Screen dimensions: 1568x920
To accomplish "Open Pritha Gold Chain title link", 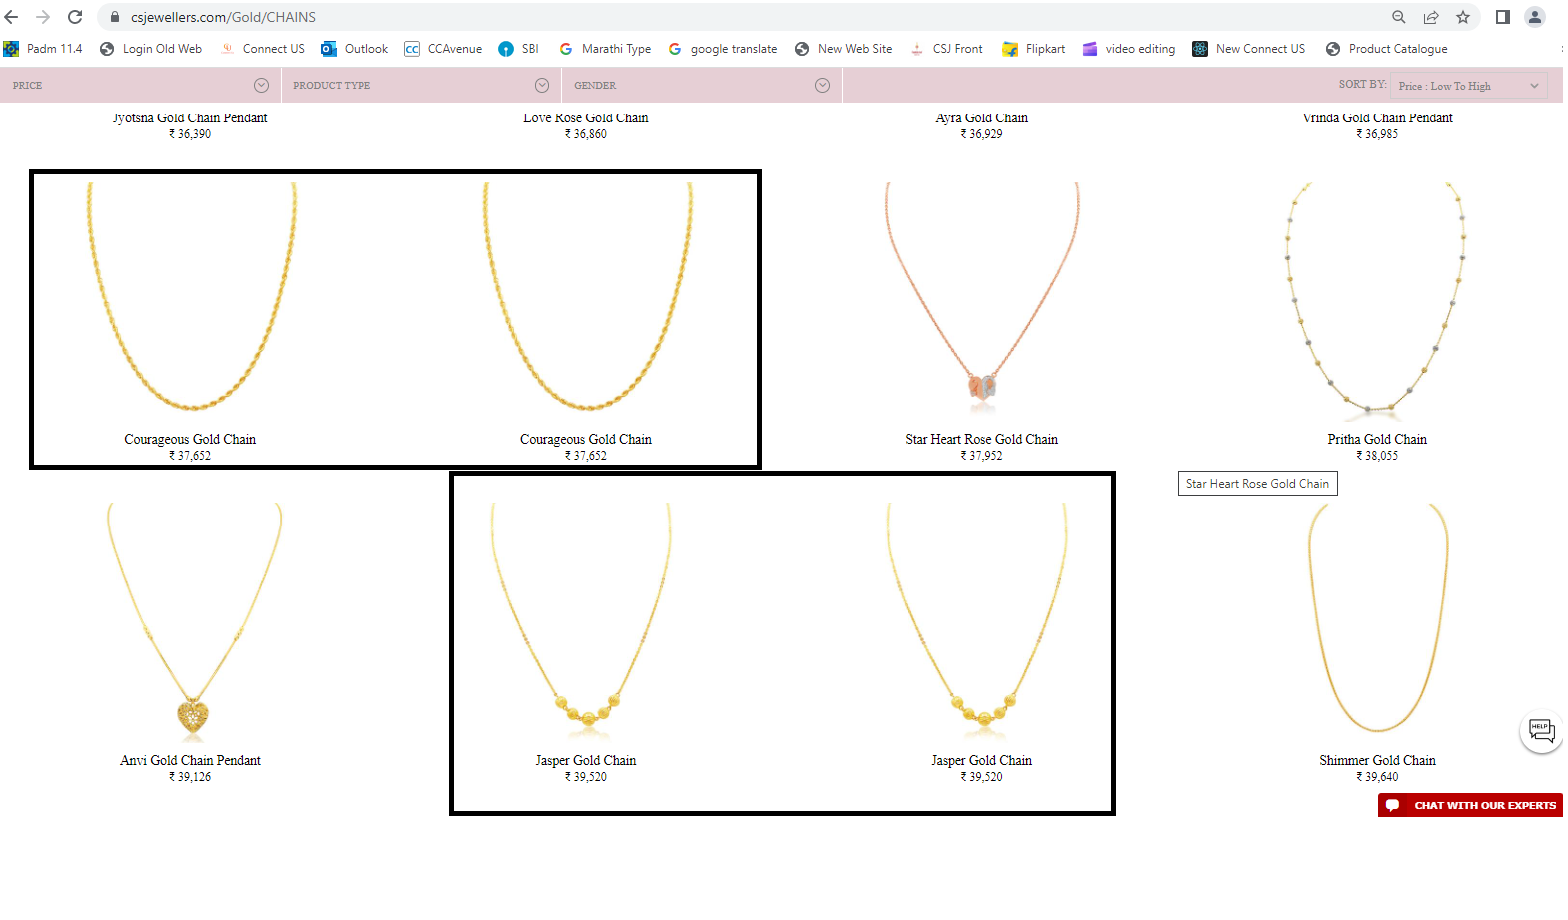I will (x=1377, y=439).
